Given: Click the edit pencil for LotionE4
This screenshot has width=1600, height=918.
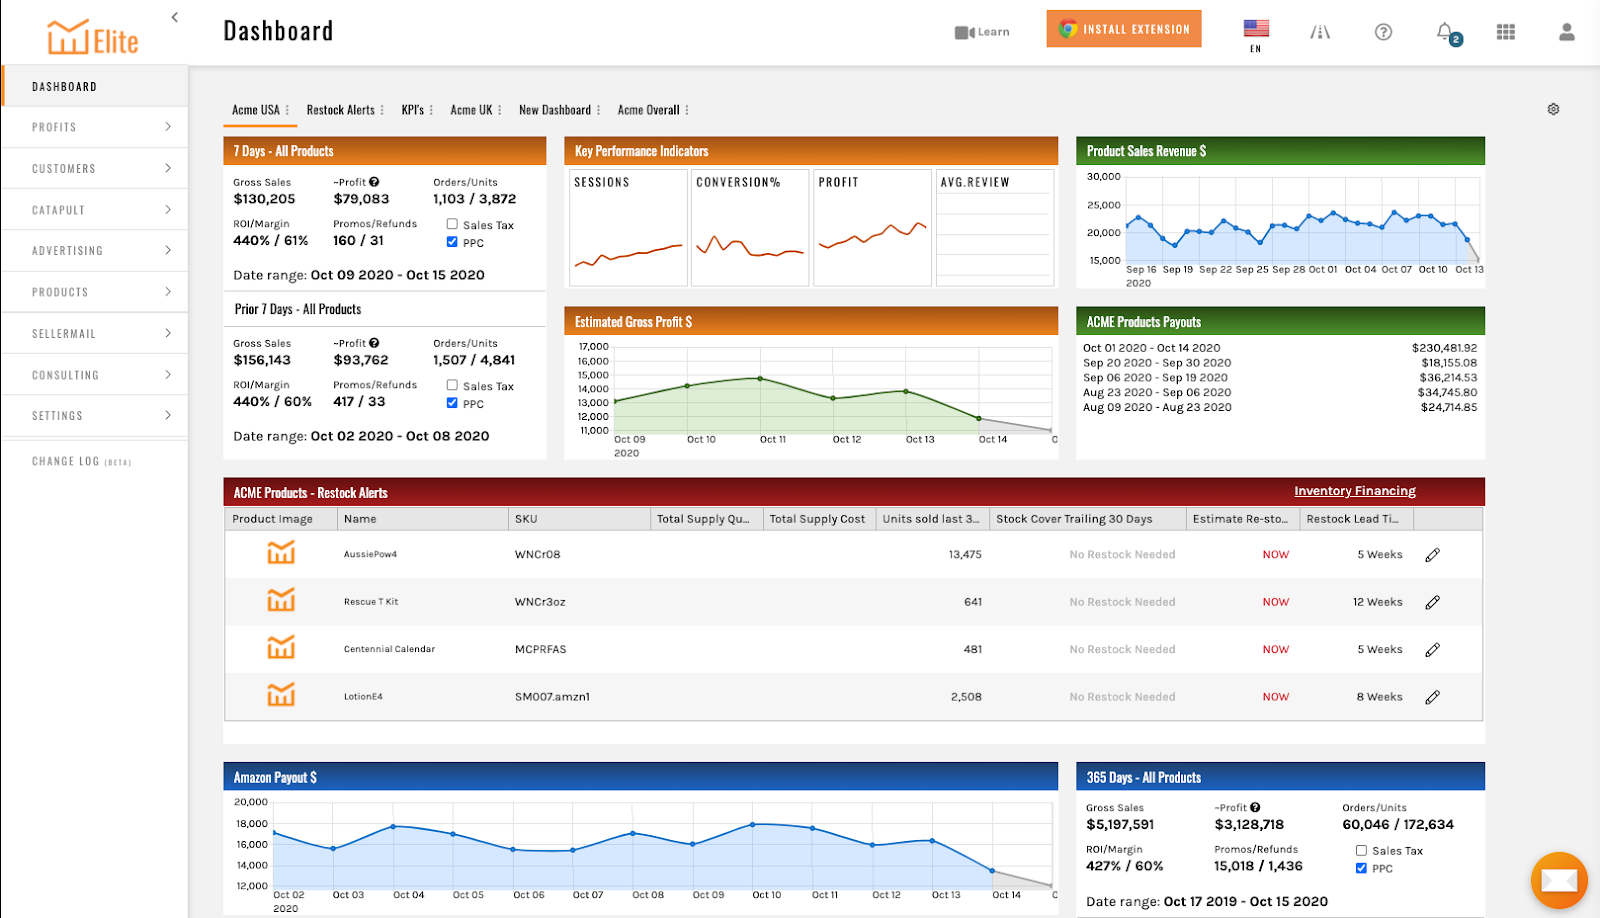Looking at the screenshot, I should click(1432, 697).
